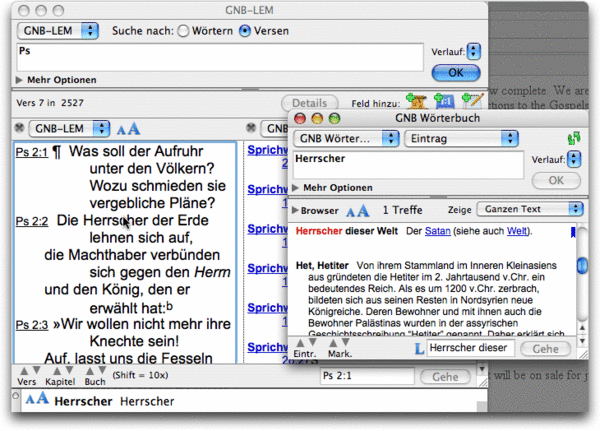This screenshot has height=431, width=600.
Task: Go to previous chapter with Kapitel up arrow
Action: click(x=57, y=371)
